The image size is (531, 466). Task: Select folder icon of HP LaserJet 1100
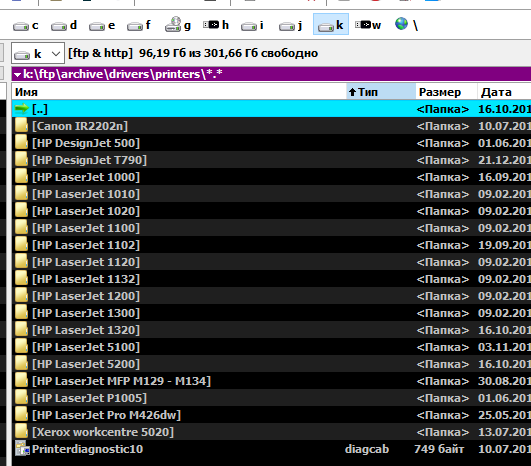(x=21, y=228)
